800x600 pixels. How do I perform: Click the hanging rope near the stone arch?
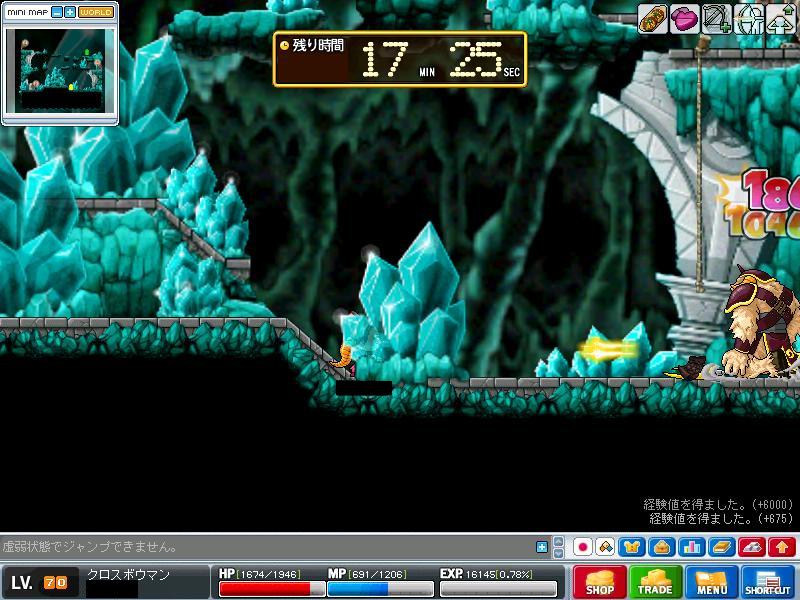pos(701,166)
